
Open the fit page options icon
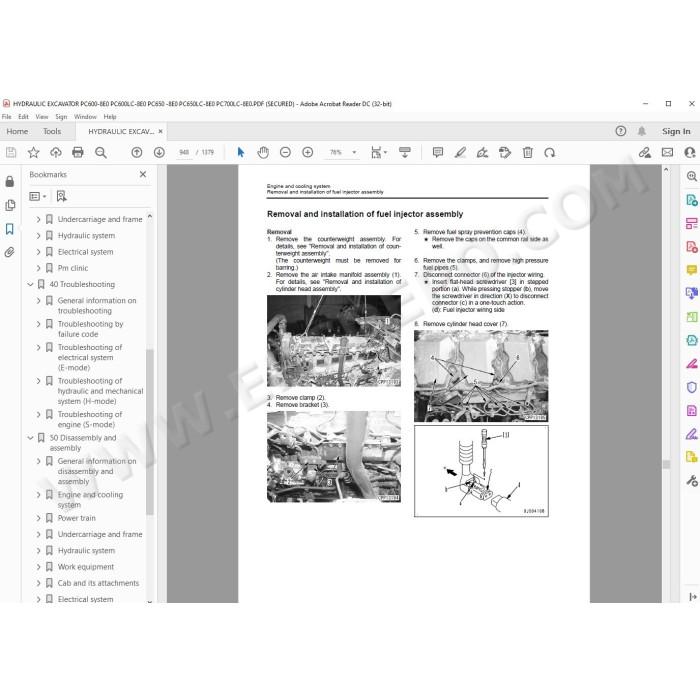coord(379,153)
